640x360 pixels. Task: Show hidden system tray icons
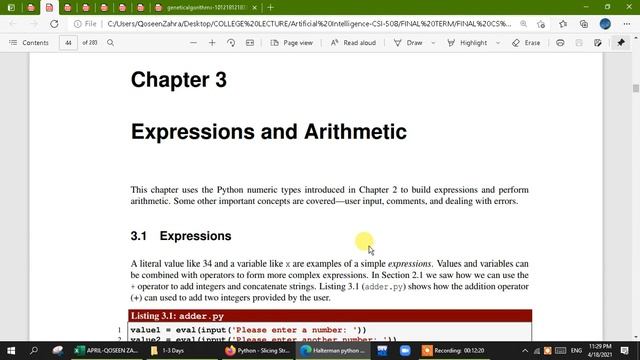pos(525,351)
